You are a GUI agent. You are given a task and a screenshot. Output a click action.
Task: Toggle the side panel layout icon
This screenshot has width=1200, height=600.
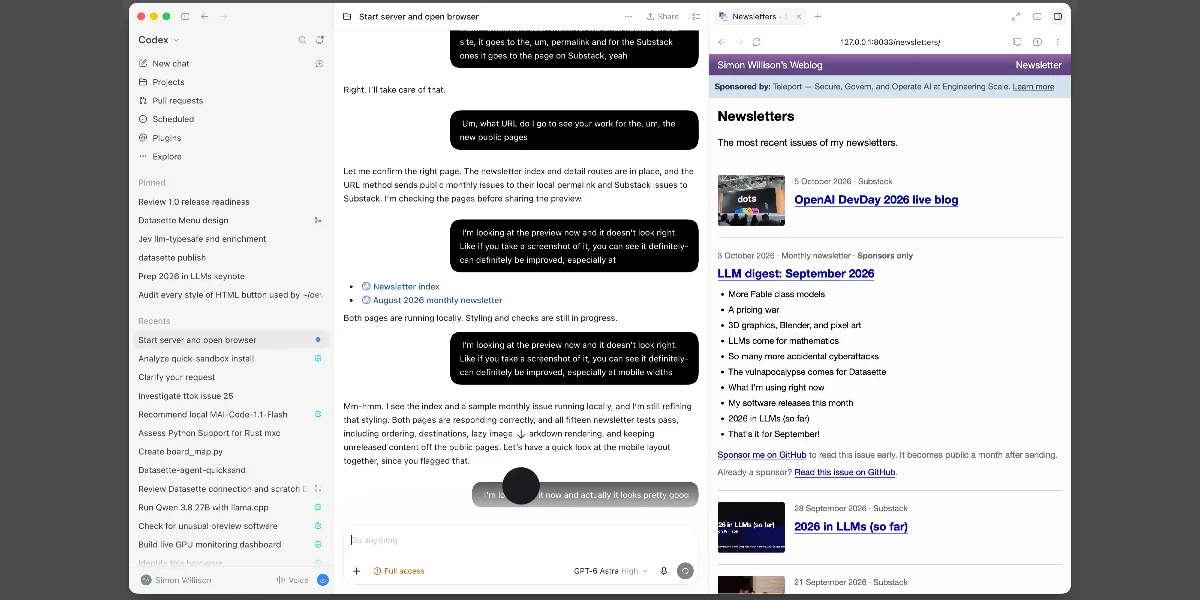click(1058, 16)
